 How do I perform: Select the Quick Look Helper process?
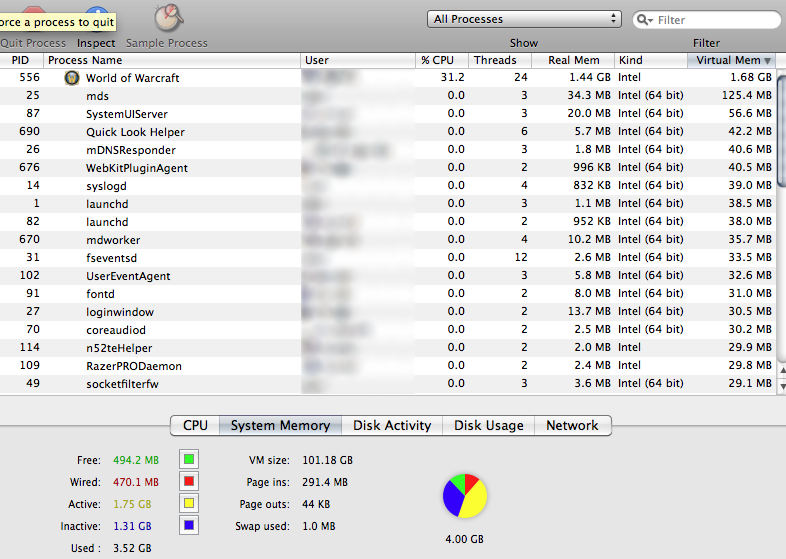[388, 132]
